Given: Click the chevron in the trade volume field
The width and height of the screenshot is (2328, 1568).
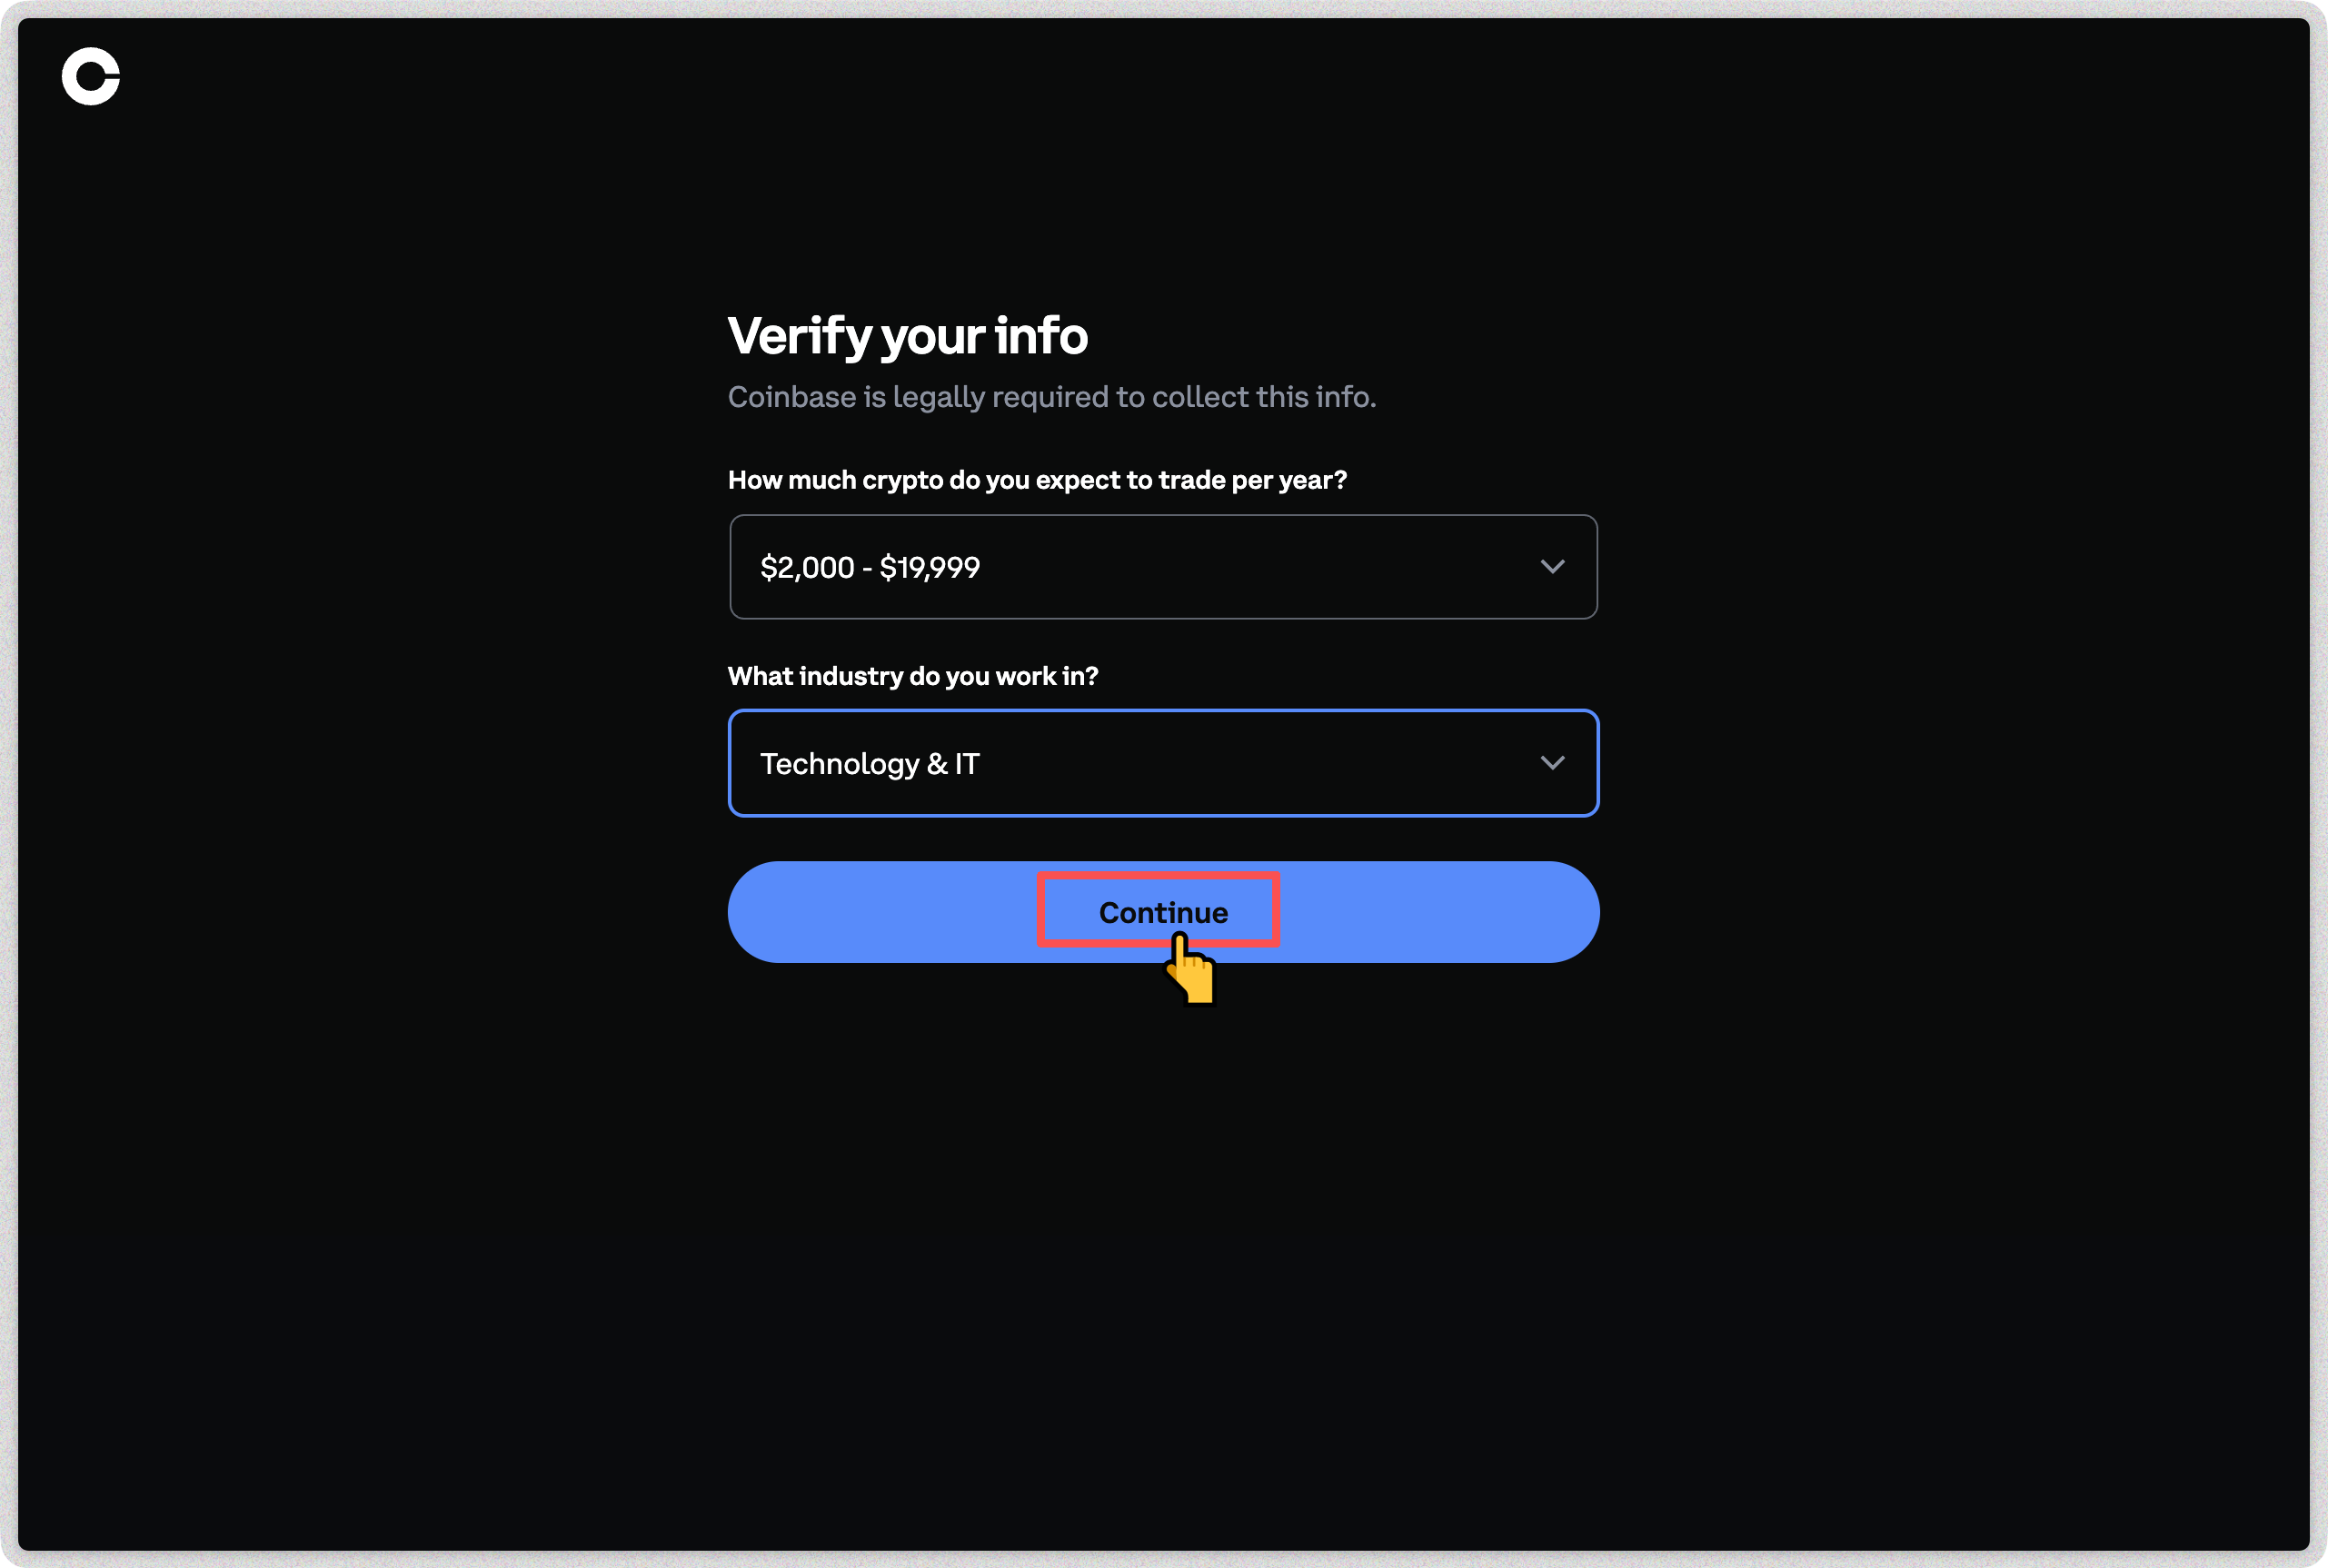Looking at the screenshot, I should 1552,567.
